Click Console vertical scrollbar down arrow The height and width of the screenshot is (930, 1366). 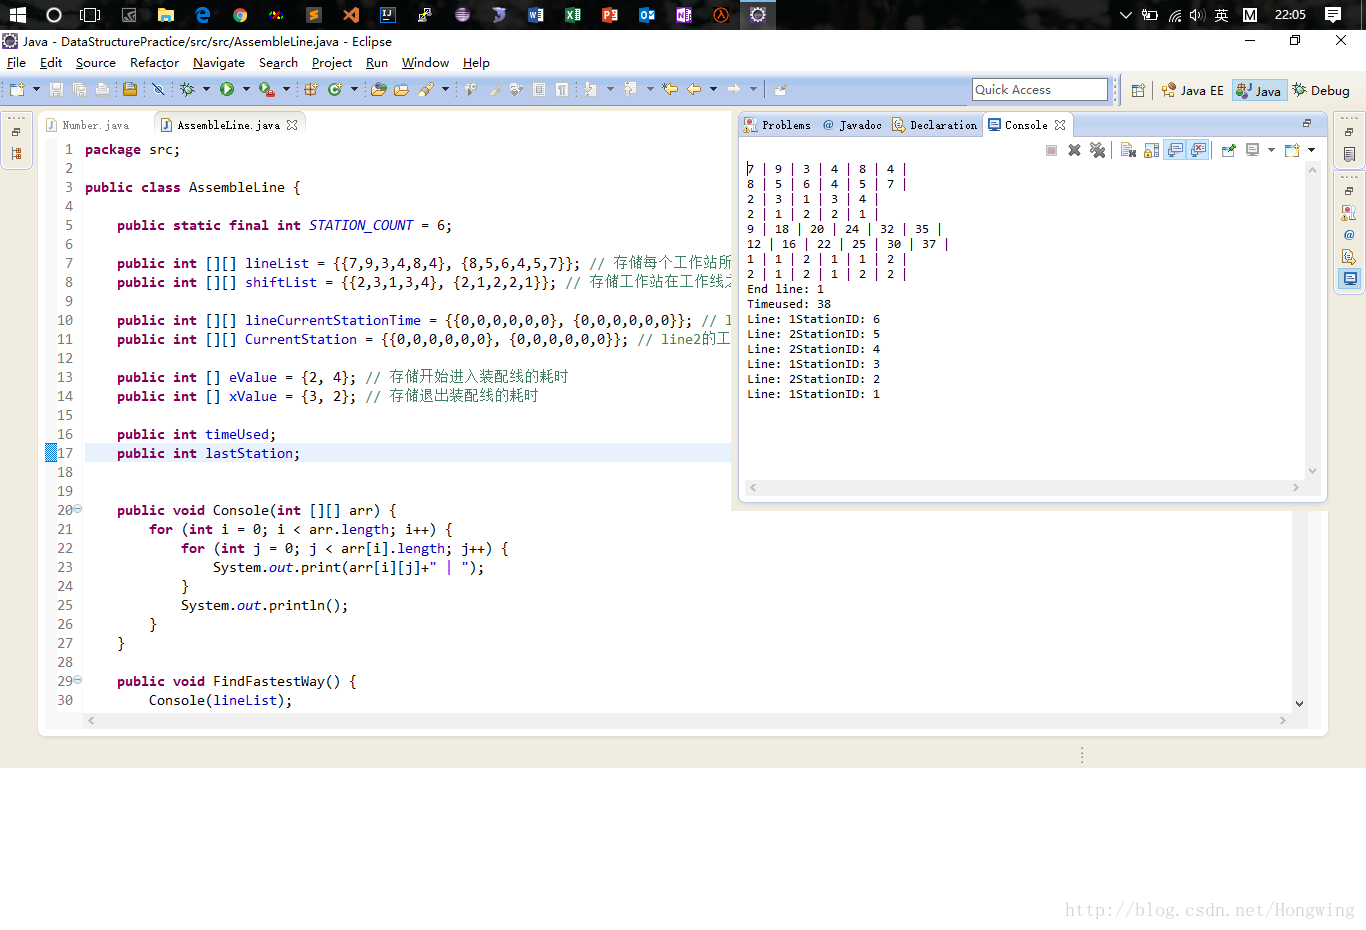point(1312,471)
